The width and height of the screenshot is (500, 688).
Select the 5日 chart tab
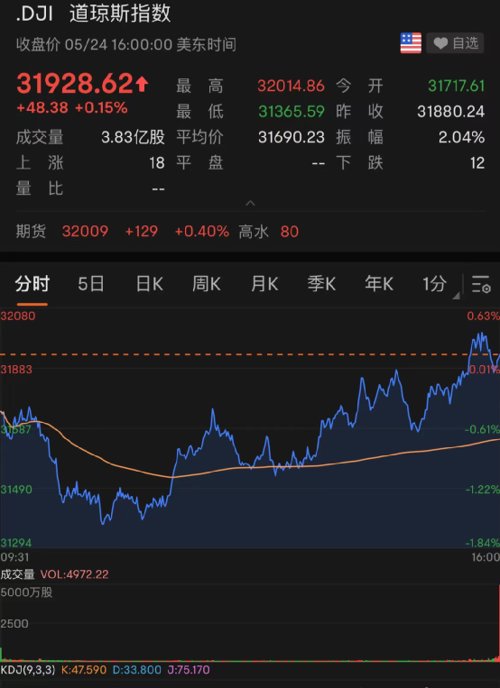tap(91, 284)
